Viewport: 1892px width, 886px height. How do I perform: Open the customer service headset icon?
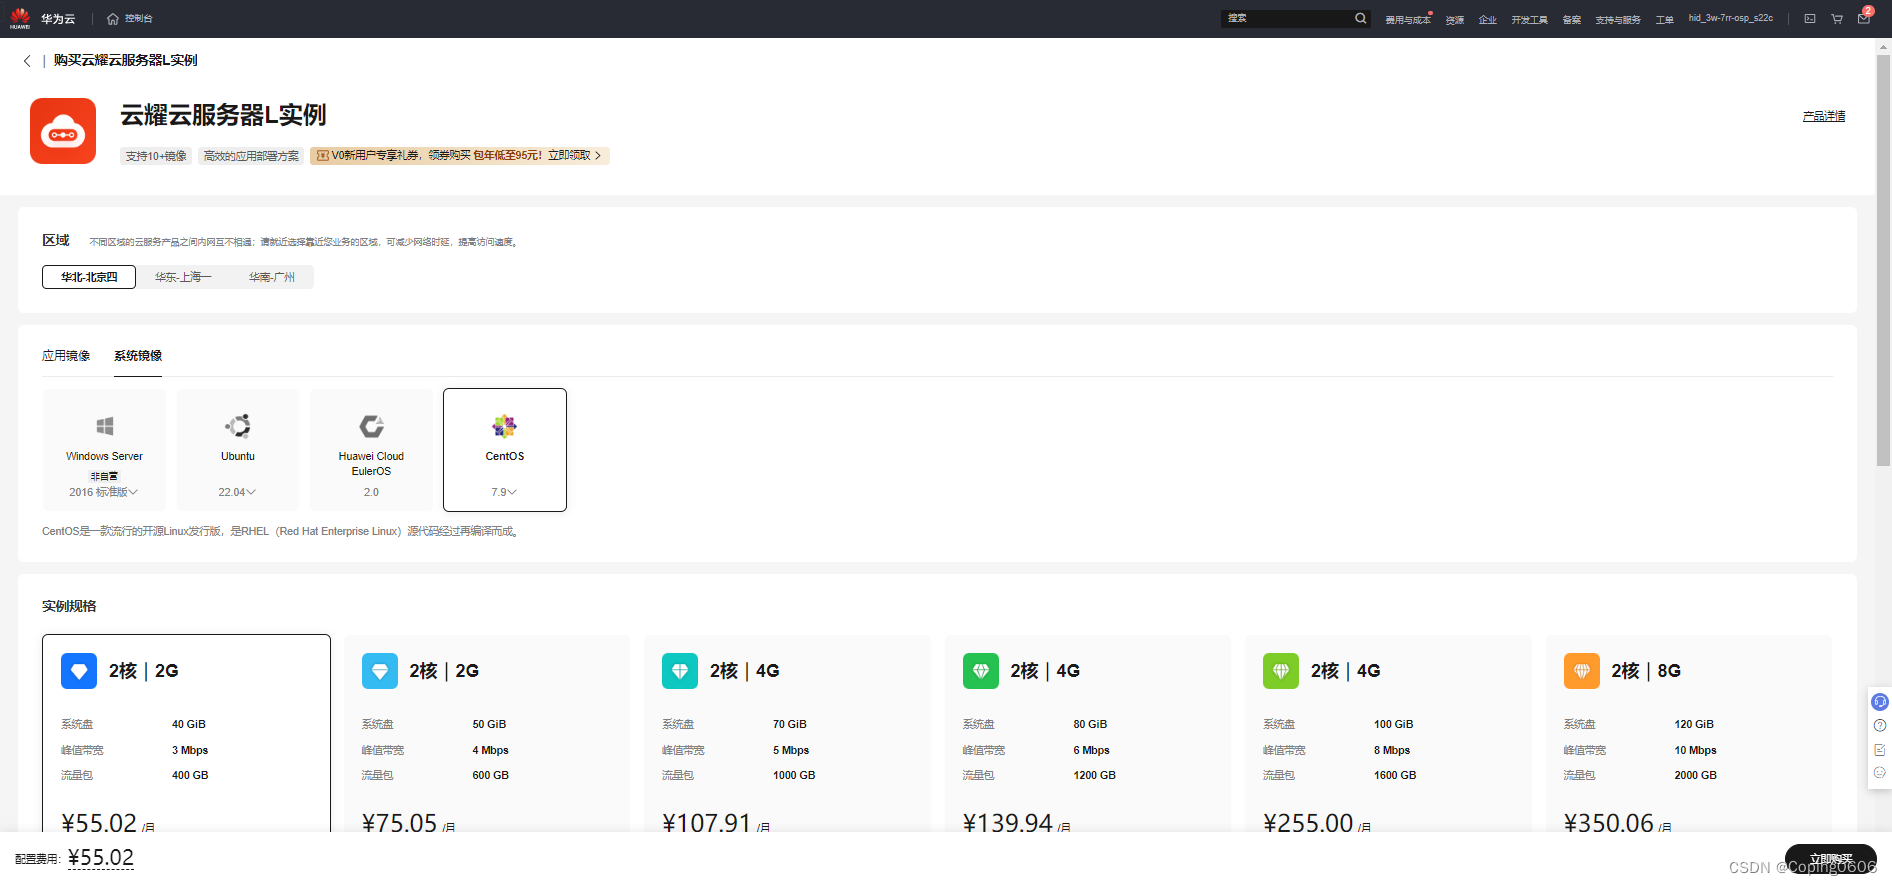[1880, 702]
